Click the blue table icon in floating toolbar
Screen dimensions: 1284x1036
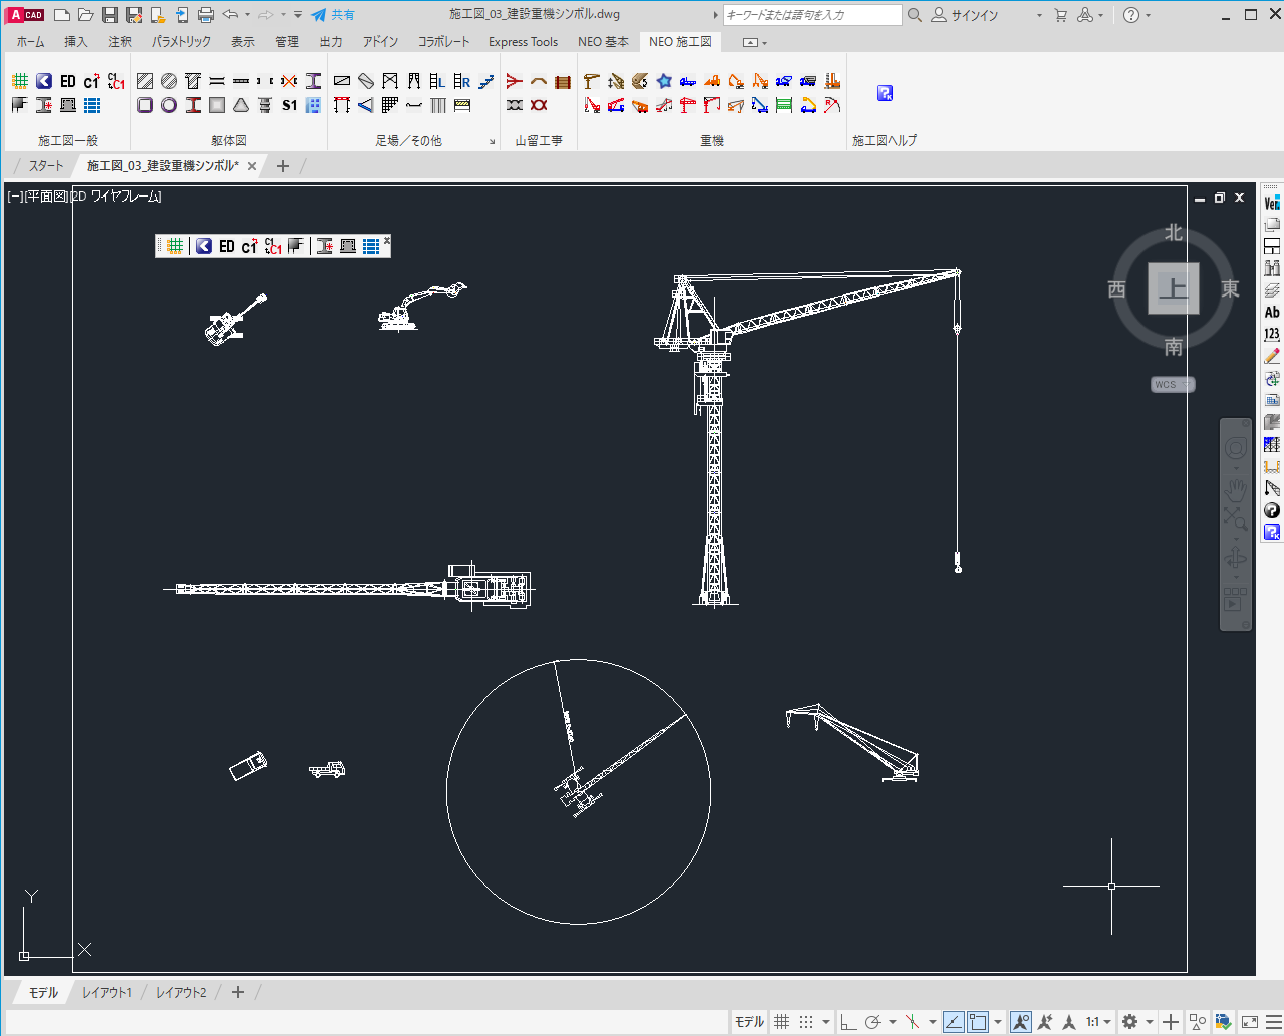371,246
